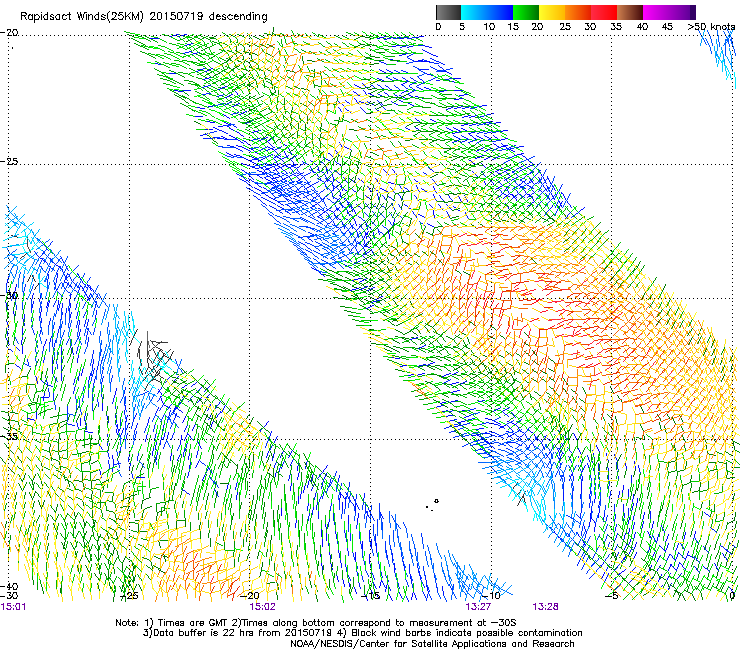Select the magenta-purple 40-50 knots legend band
740x650 pixels.
[x=669, y=12]
